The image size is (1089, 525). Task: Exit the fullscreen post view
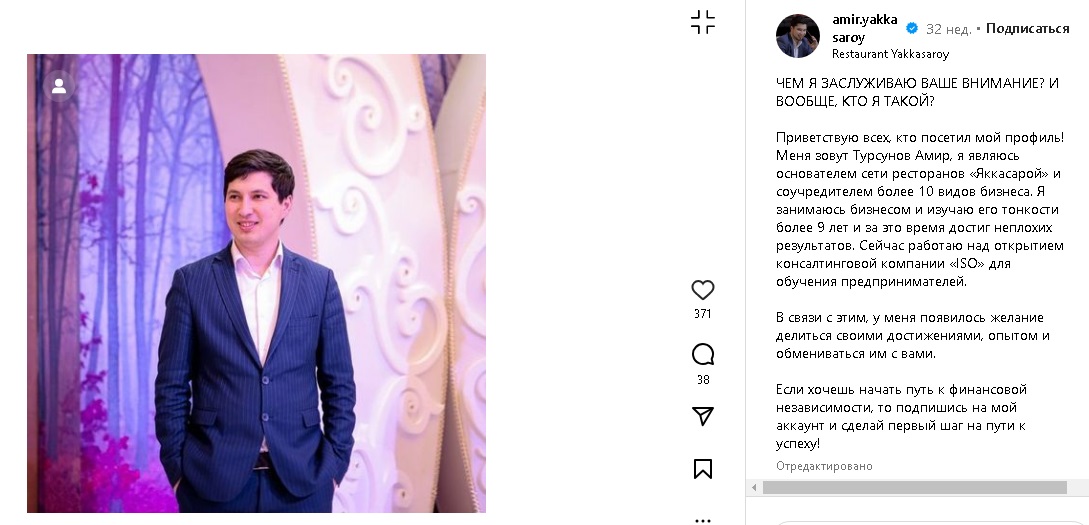click(703, 23)
